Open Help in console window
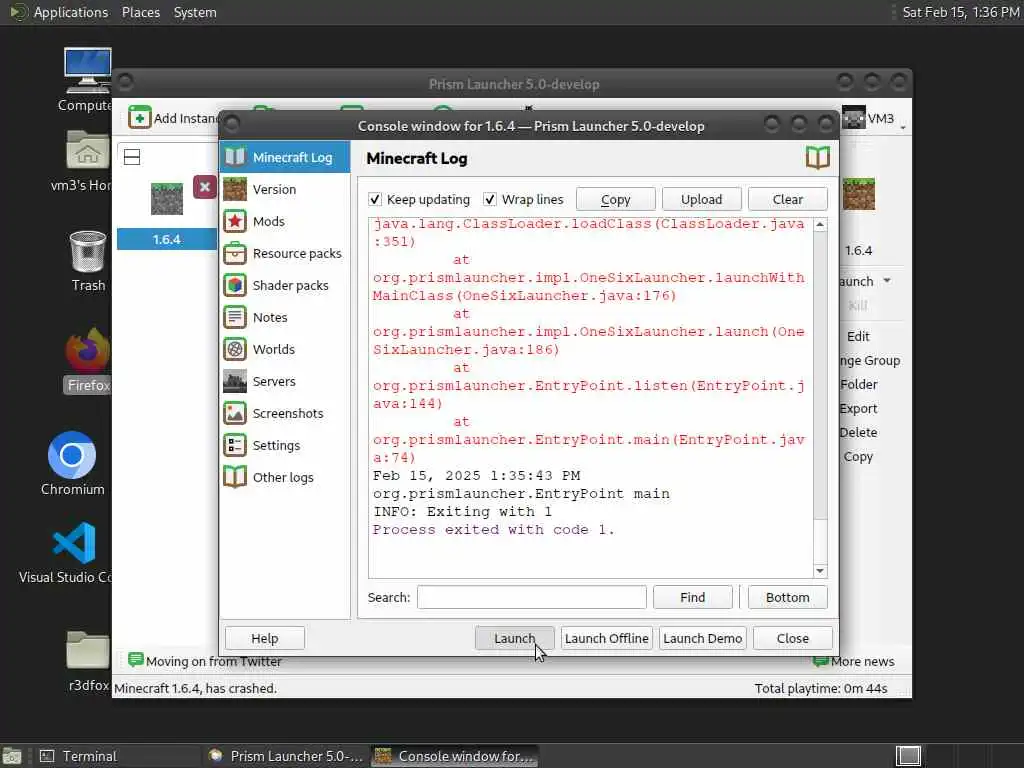Screen dimensions: 1024x768 click(264, 638)
